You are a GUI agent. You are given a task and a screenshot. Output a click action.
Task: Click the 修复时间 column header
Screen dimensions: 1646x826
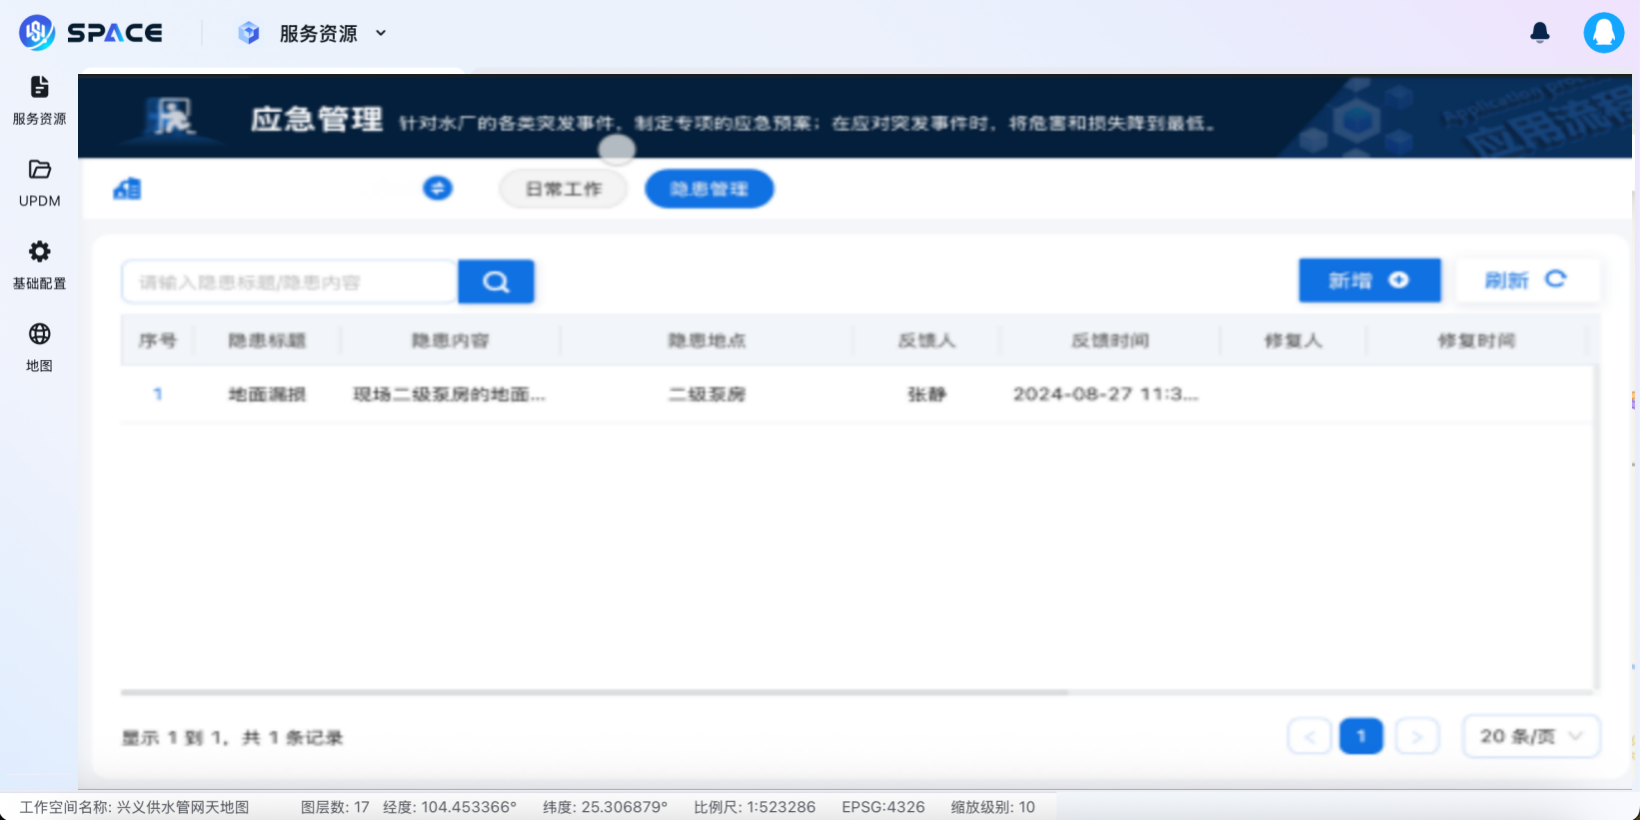coord(1477,341)
